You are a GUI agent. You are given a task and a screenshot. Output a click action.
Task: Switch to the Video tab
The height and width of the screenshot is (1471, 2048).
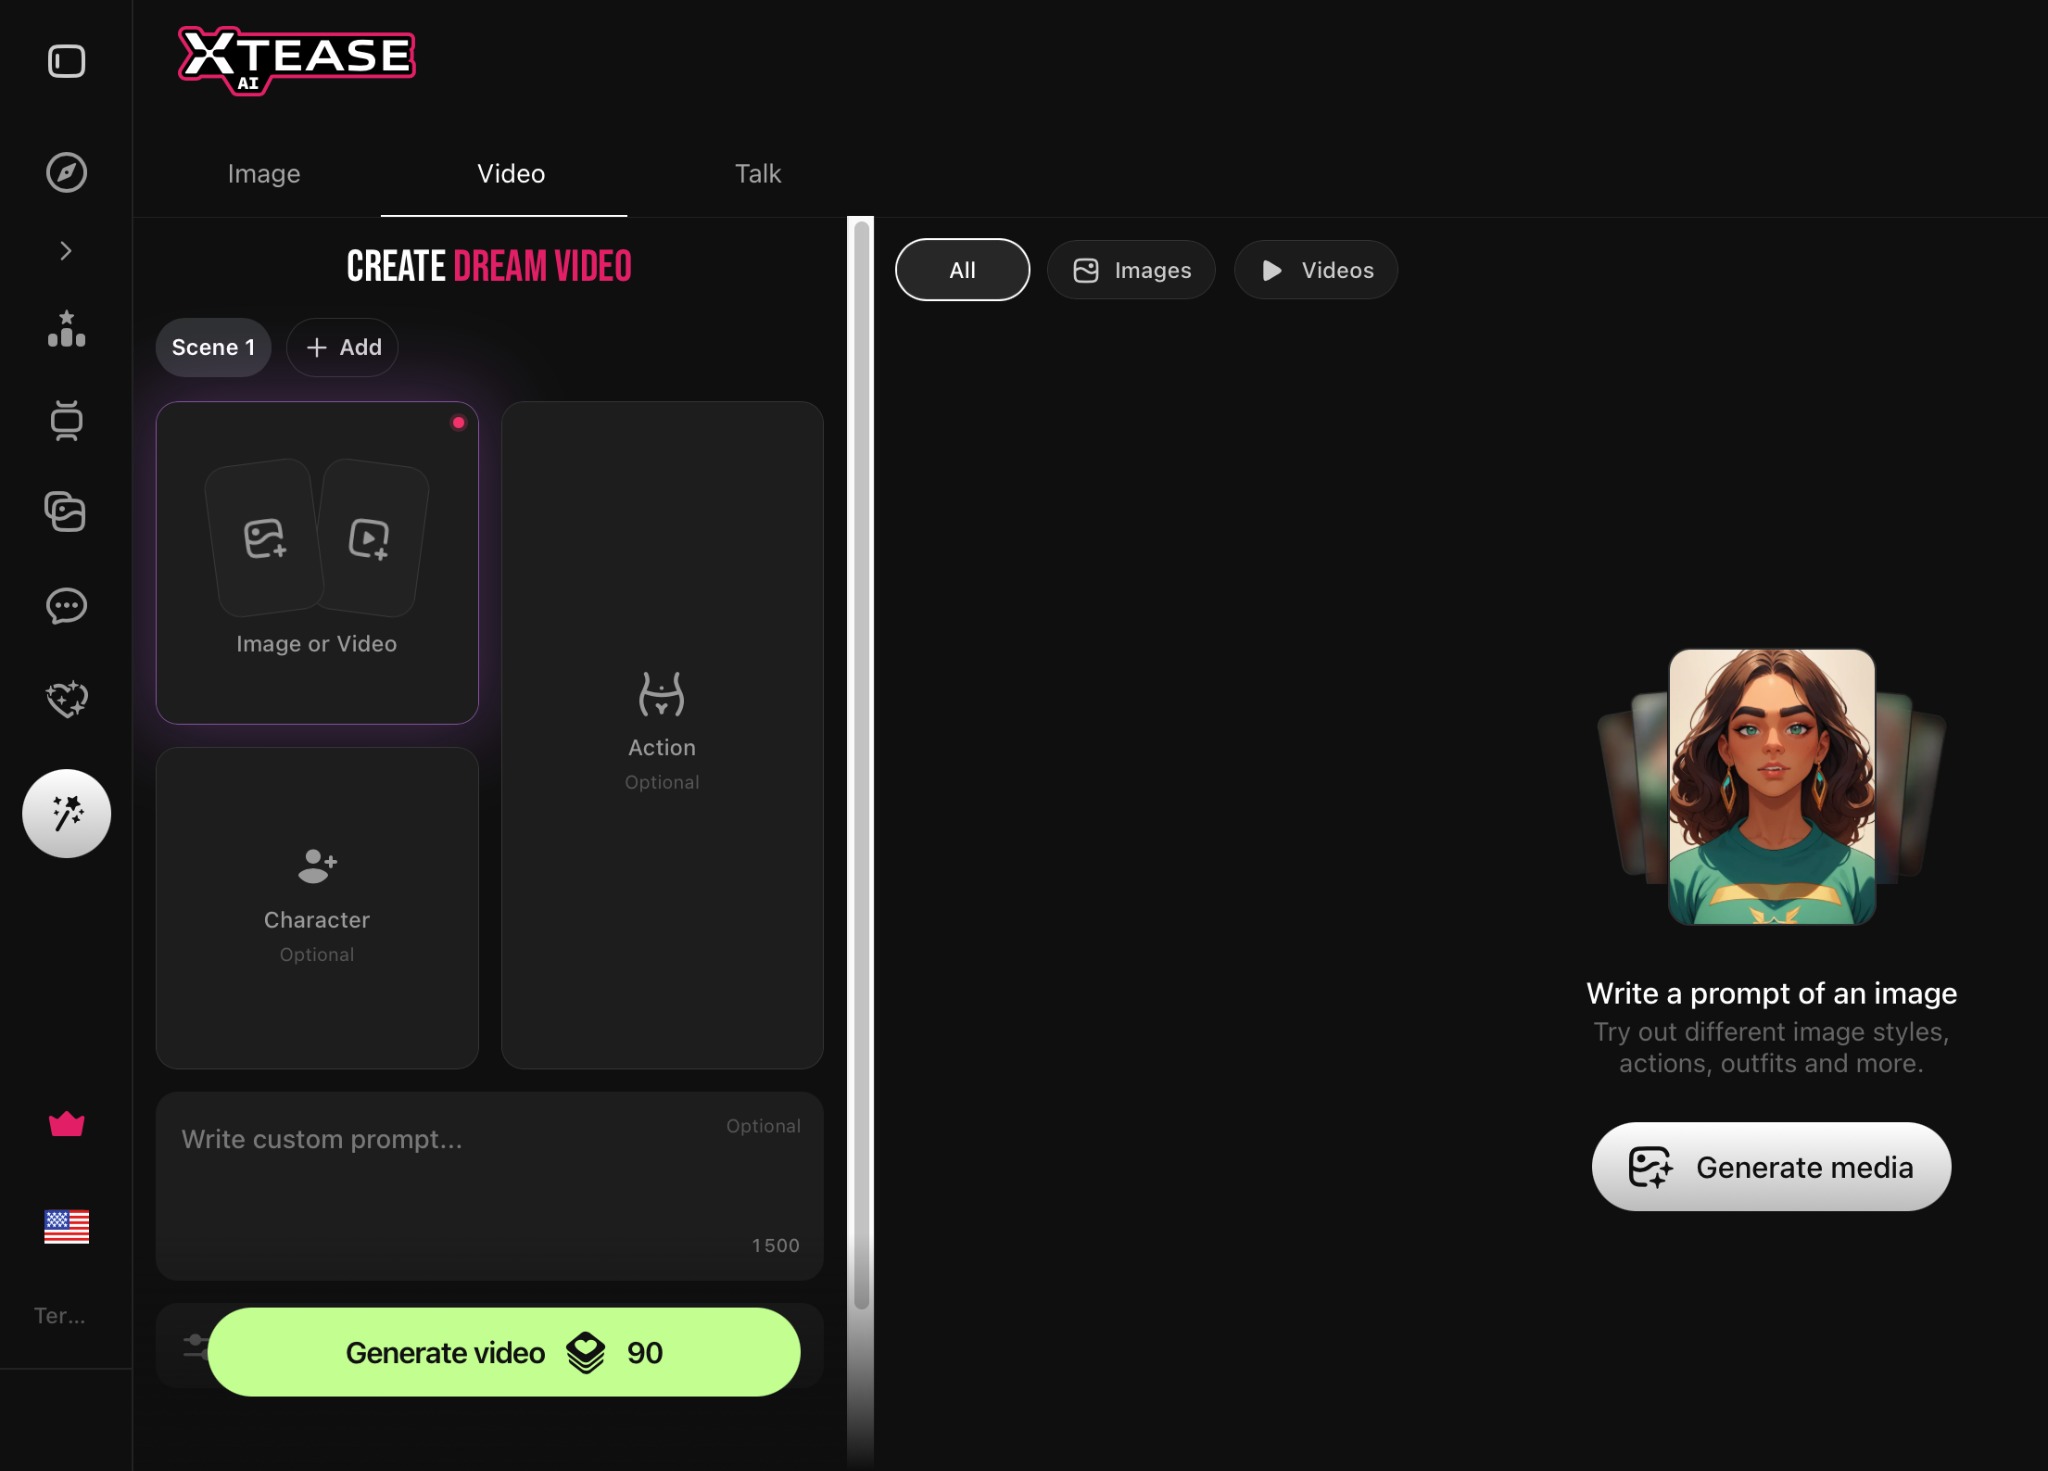pos(511,173)
